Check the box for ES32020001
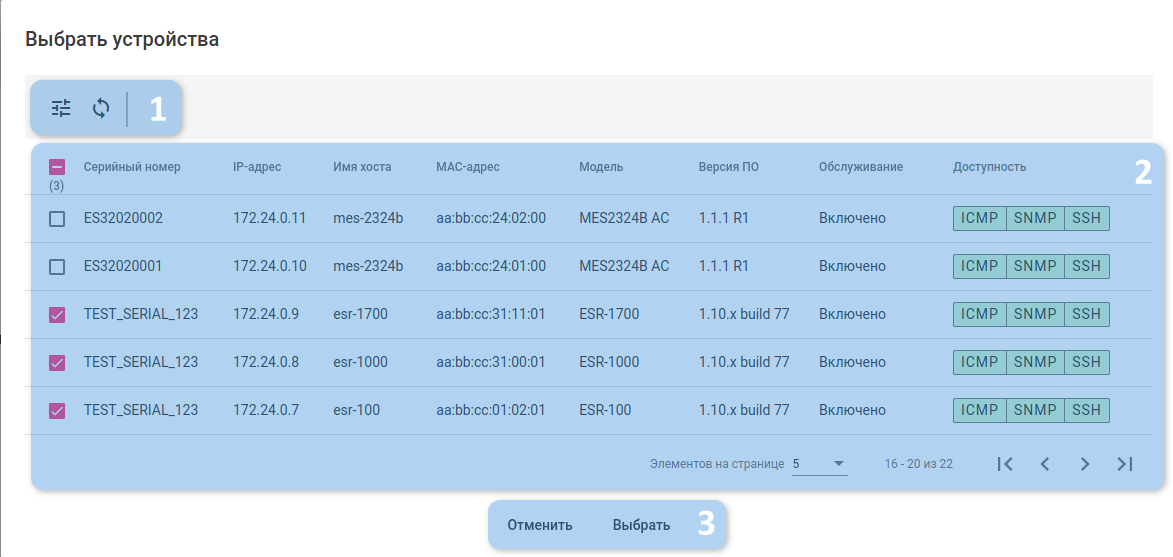The height and width of the screenshot is (557, 1173). pyautogui.click(x=57, y=267)
